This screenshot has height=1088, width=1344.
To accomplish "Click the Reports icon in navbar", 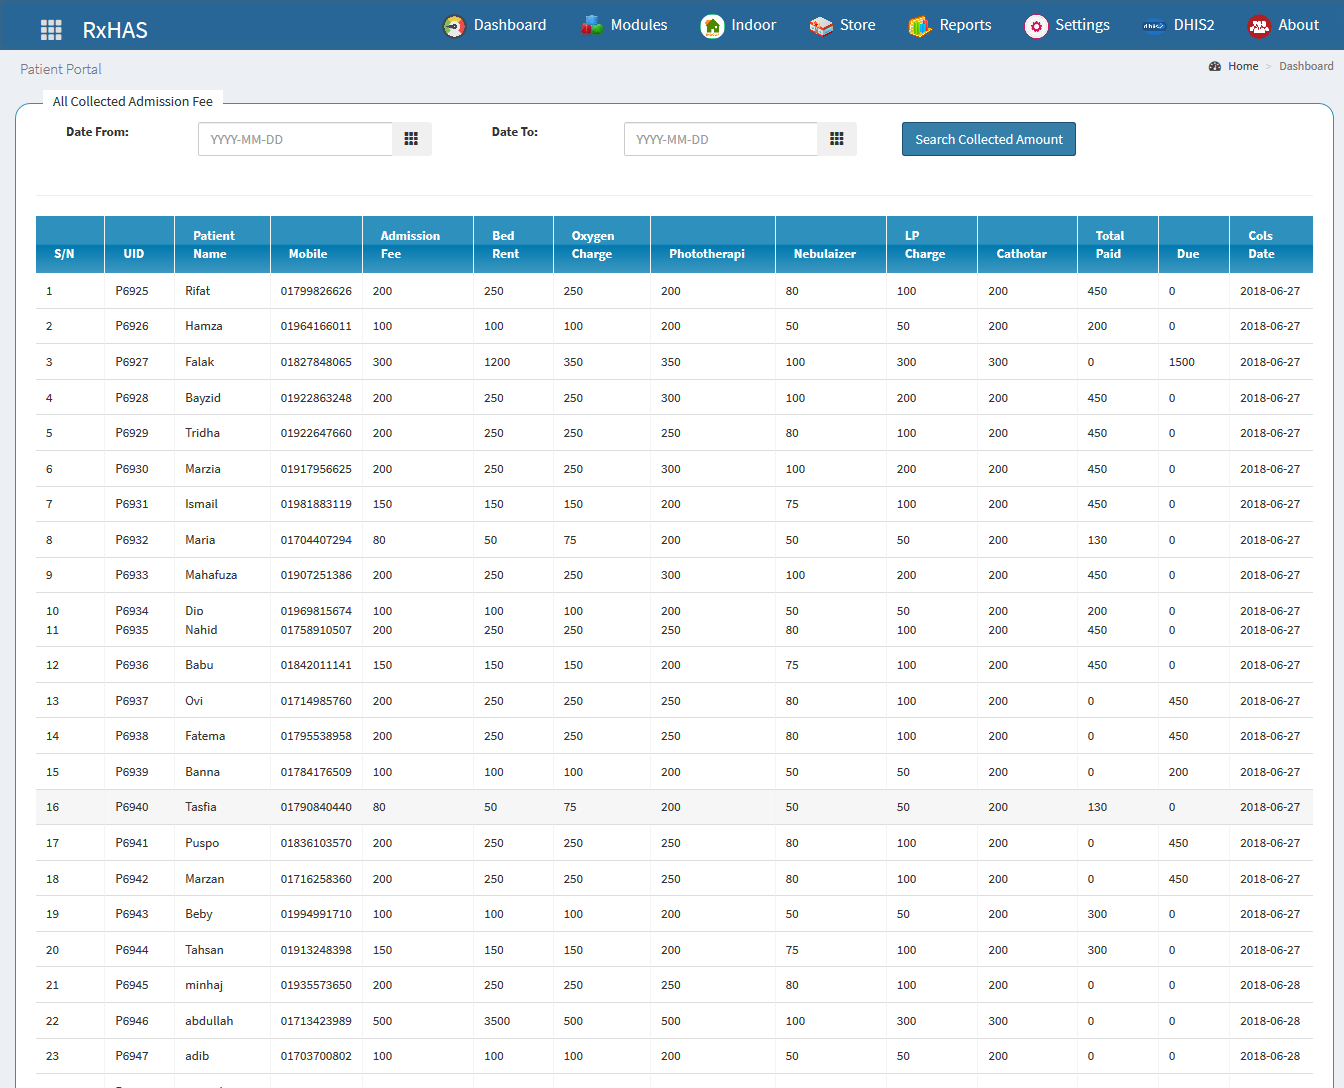I will tap(920, 26).
